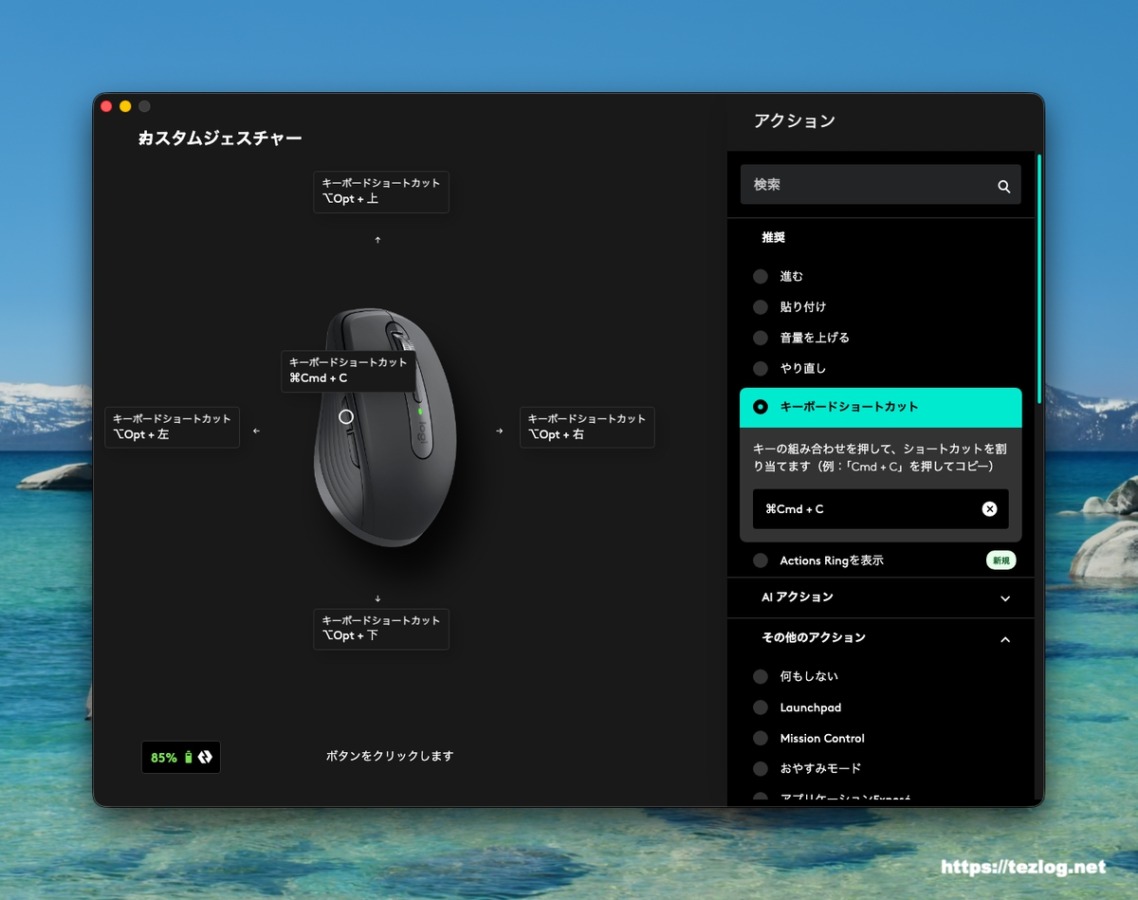Click the 新規 badge next to Actions Ring
This screenshot has width=1138, height=900.
coord(1000,560)
